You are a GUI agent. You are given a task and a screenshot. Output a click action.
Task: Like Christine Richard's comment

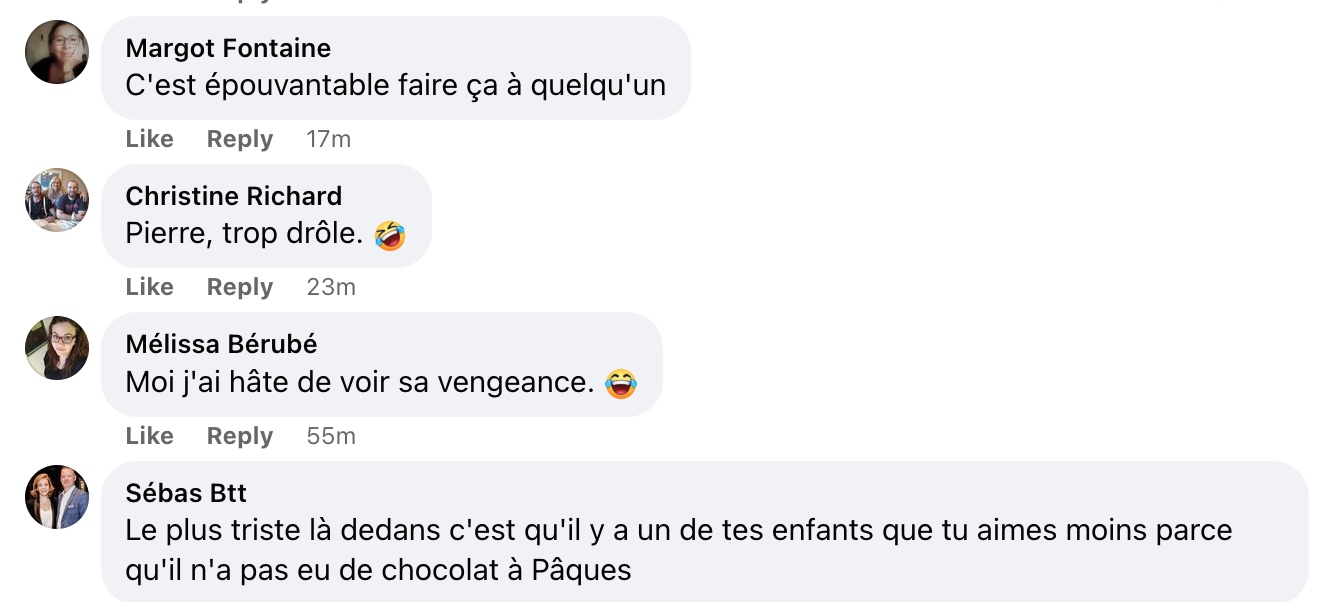point(150,287)
